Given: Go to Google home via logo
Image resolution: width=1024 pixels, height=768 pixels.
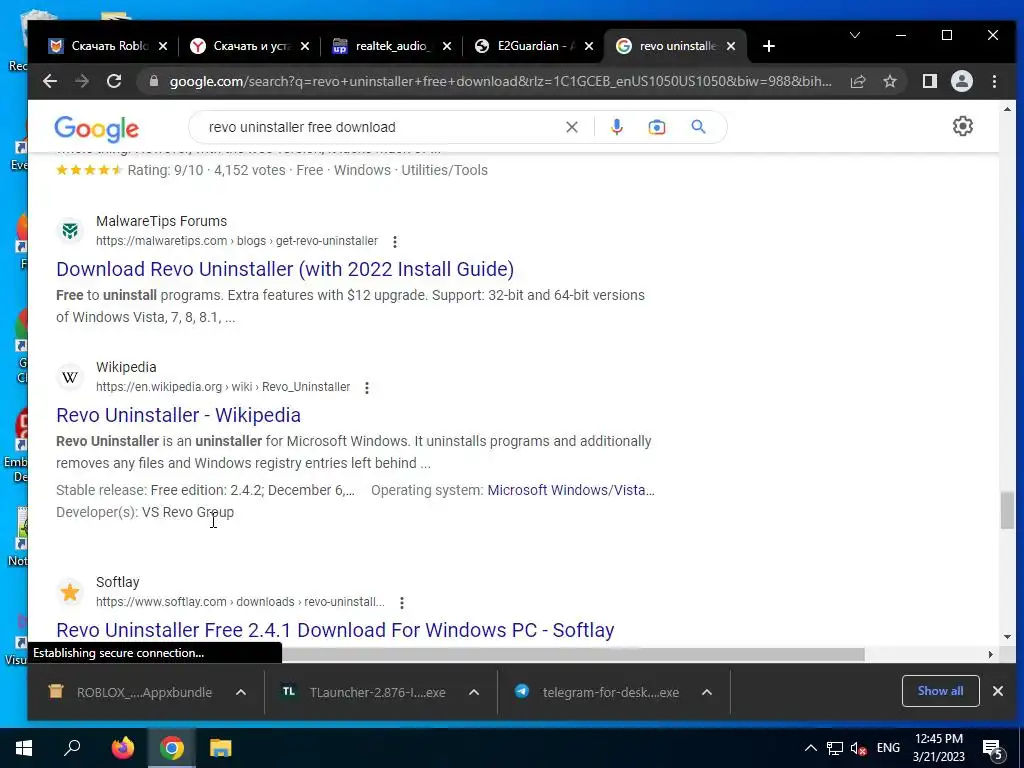Looking at the screenshot, I should click(97, 129).
